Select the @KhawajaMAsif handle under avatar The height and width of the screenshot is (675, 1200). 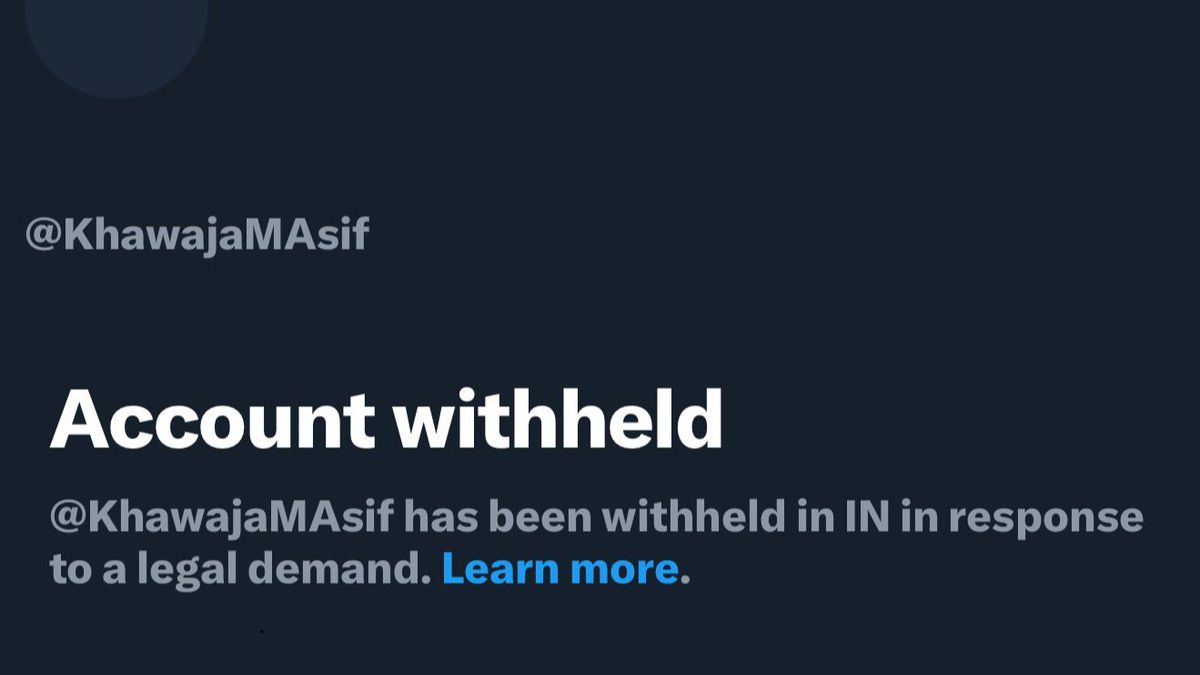point(197,234)
